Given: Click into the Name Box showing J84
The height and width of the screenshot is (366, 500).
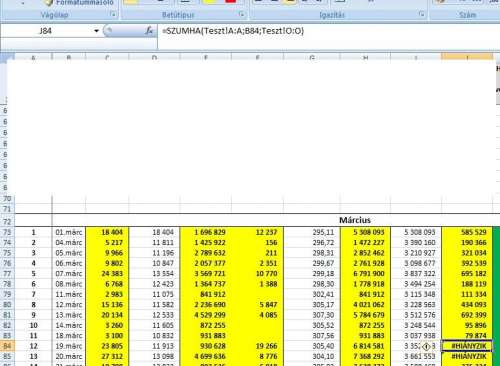Looking at the screenshot, I should 46,31.
